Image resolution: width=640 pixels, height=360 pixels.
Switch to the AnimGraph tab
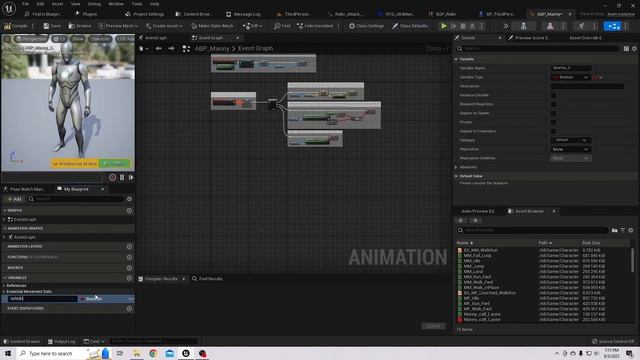(x=153, y=38)
